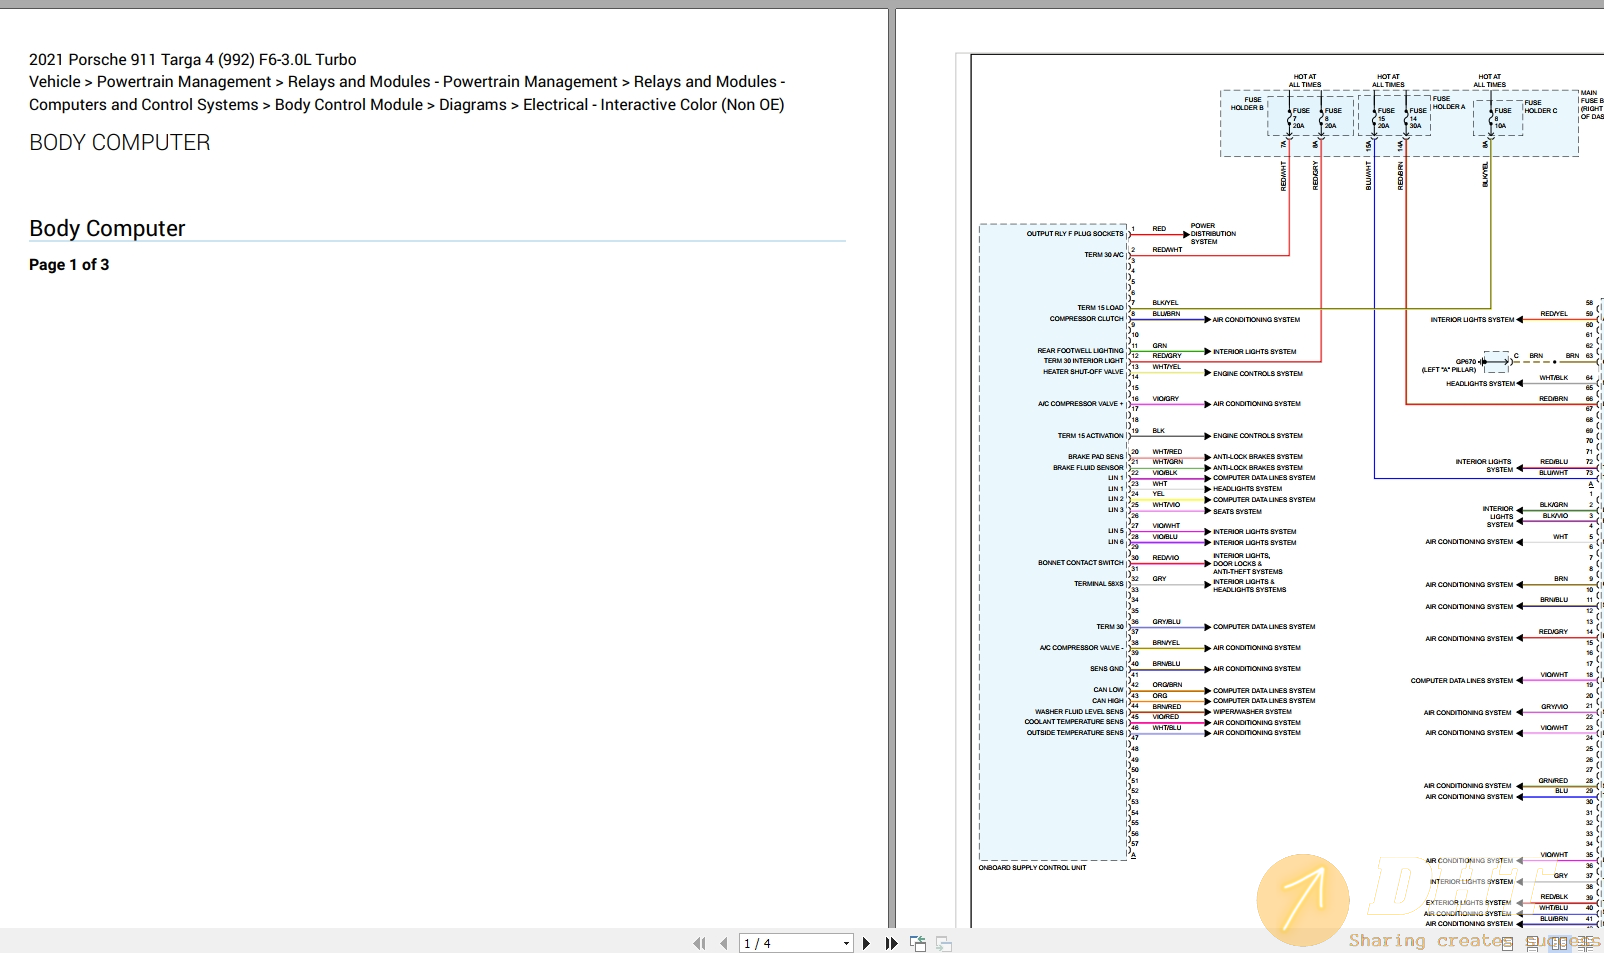This screenshot has height=953, width=1604.
Task: Click the TERMINAL 58XS label
Action: (1099, 584)
